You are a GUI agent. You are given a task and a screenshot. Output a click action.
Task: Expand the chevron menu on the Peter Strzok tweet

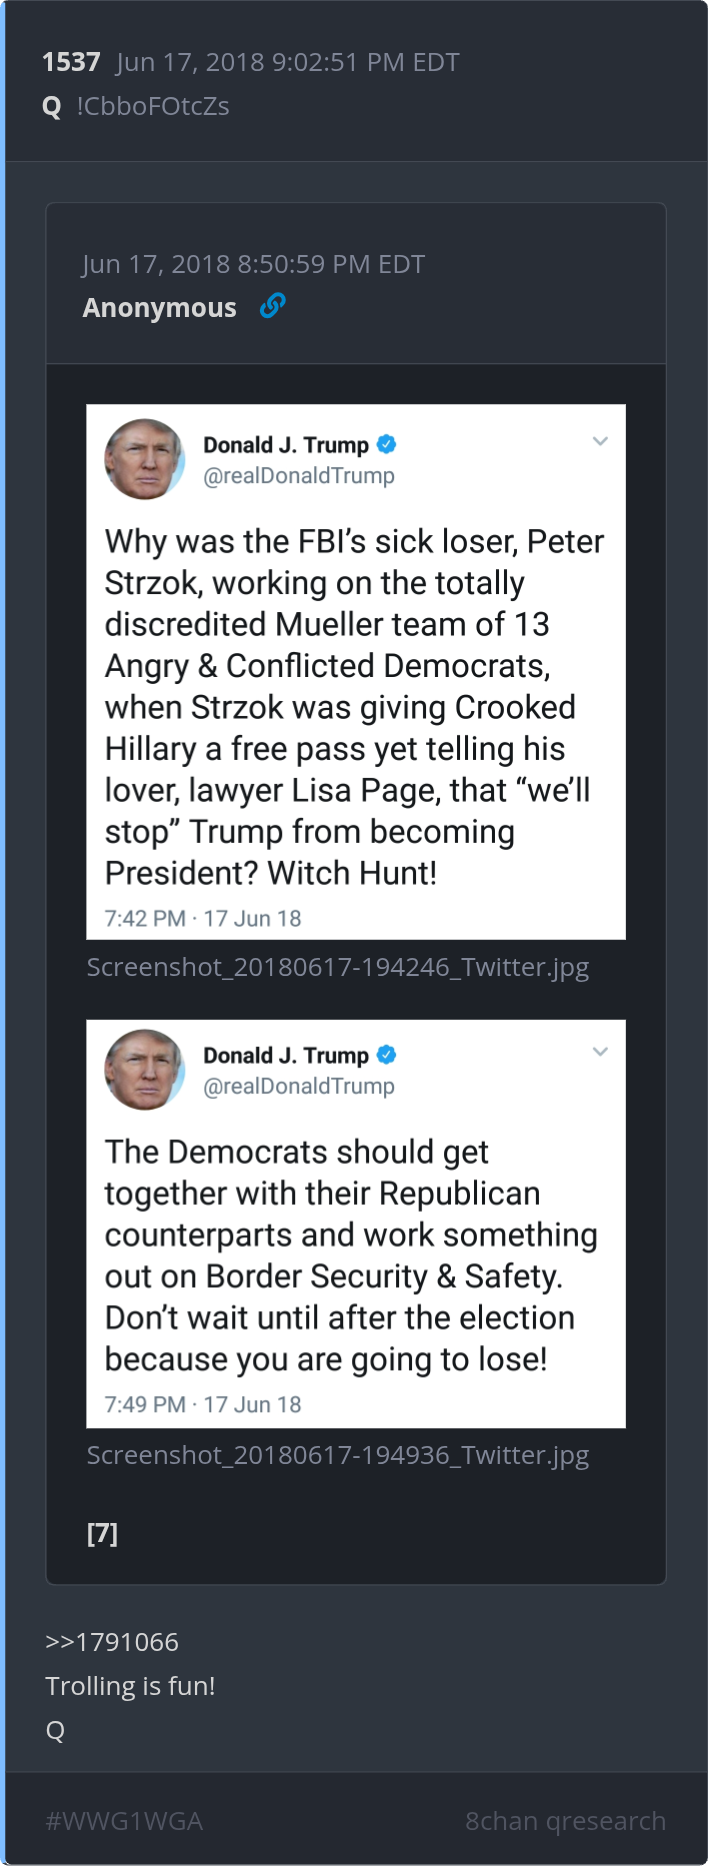point(600,441)
